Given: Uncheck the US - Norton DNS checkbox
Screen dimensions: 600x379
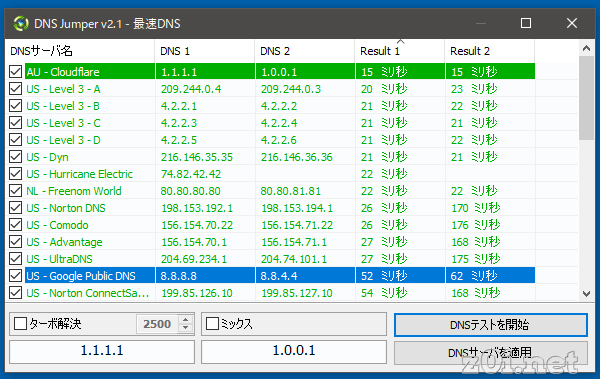Looking at the screenshot, I should [15, 208].
